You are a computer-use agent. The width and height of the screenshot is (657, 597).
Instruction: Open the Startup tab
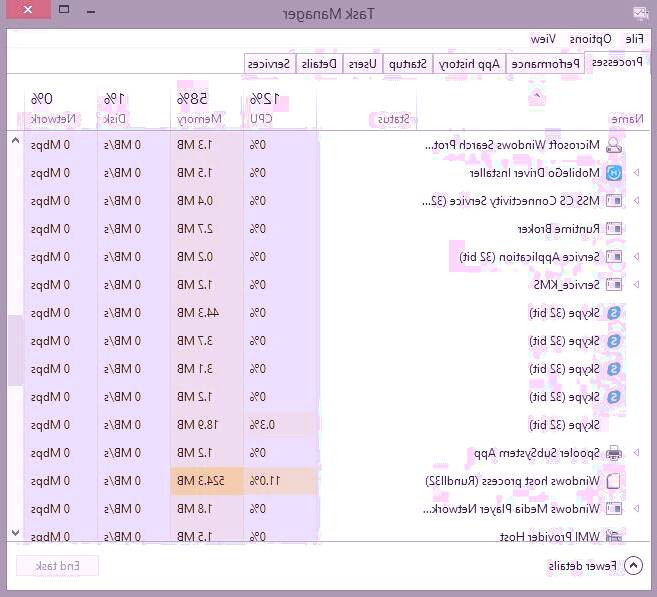pos(407,64)
